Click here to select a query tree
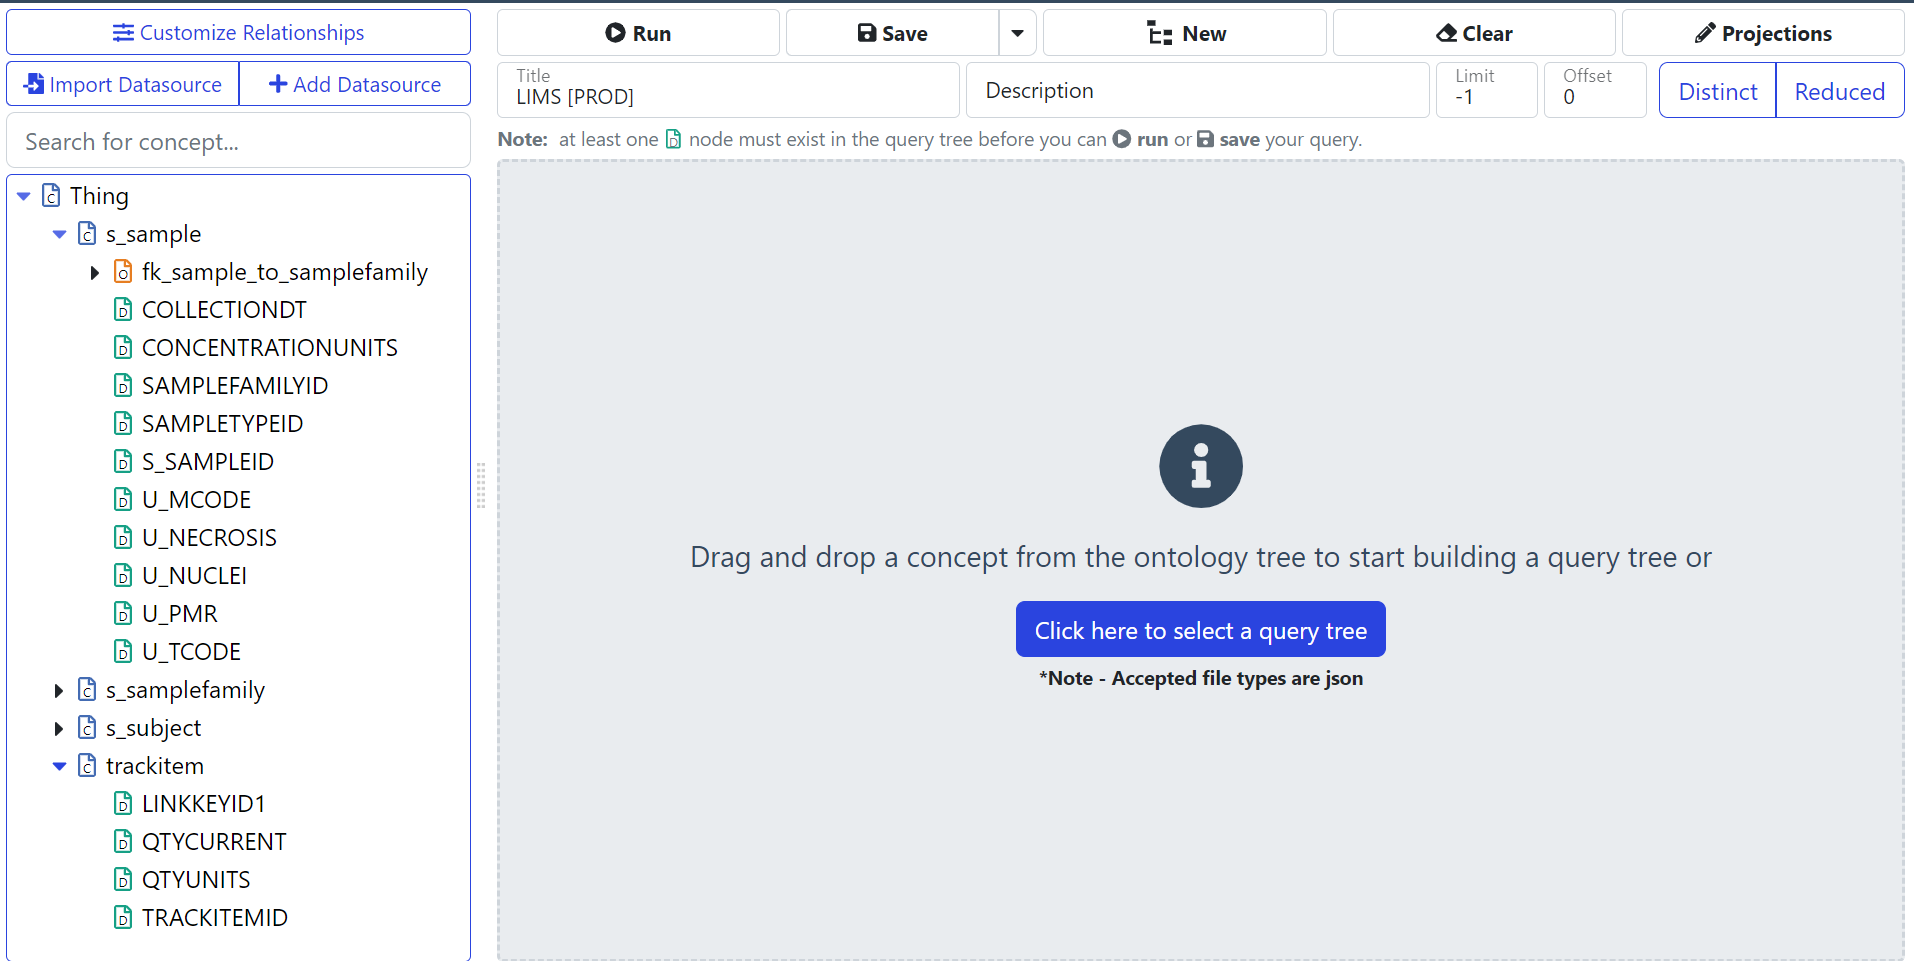 point(1200,630)
